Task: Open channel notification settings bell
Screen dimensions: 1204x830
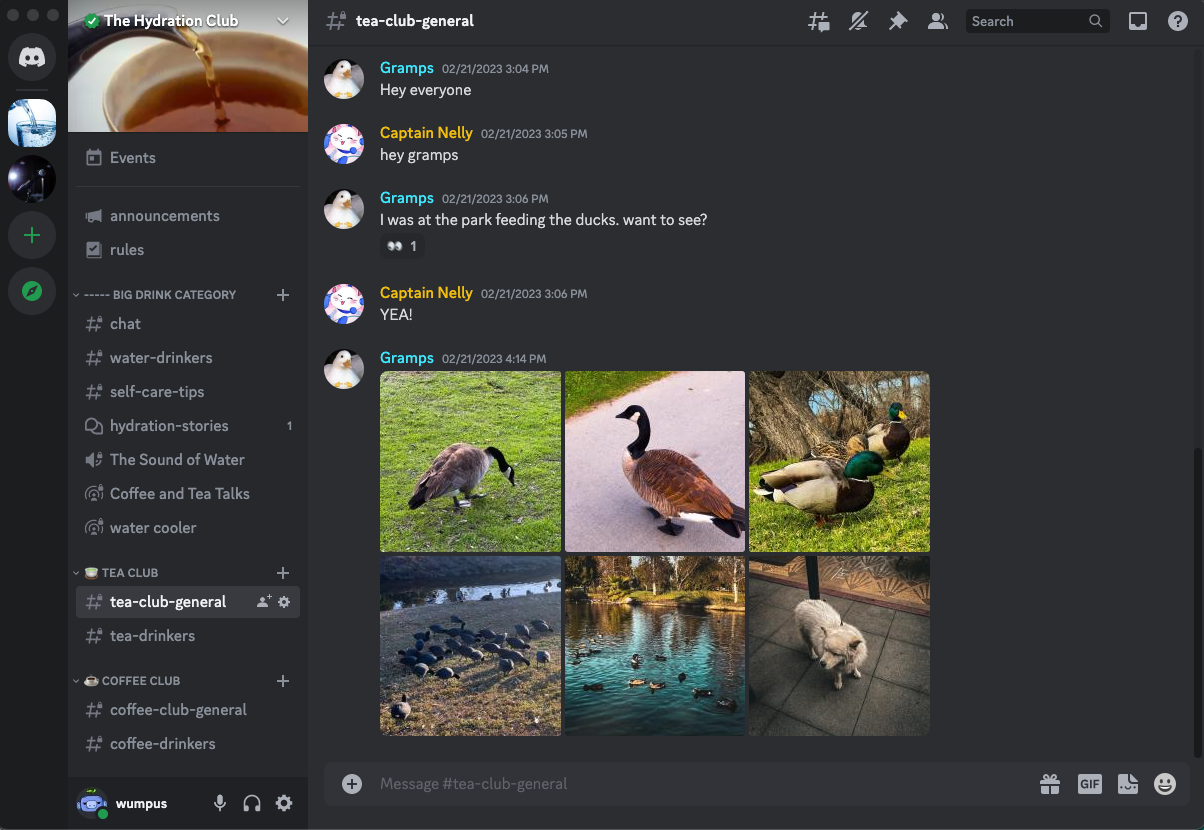Action: [858, 20]
